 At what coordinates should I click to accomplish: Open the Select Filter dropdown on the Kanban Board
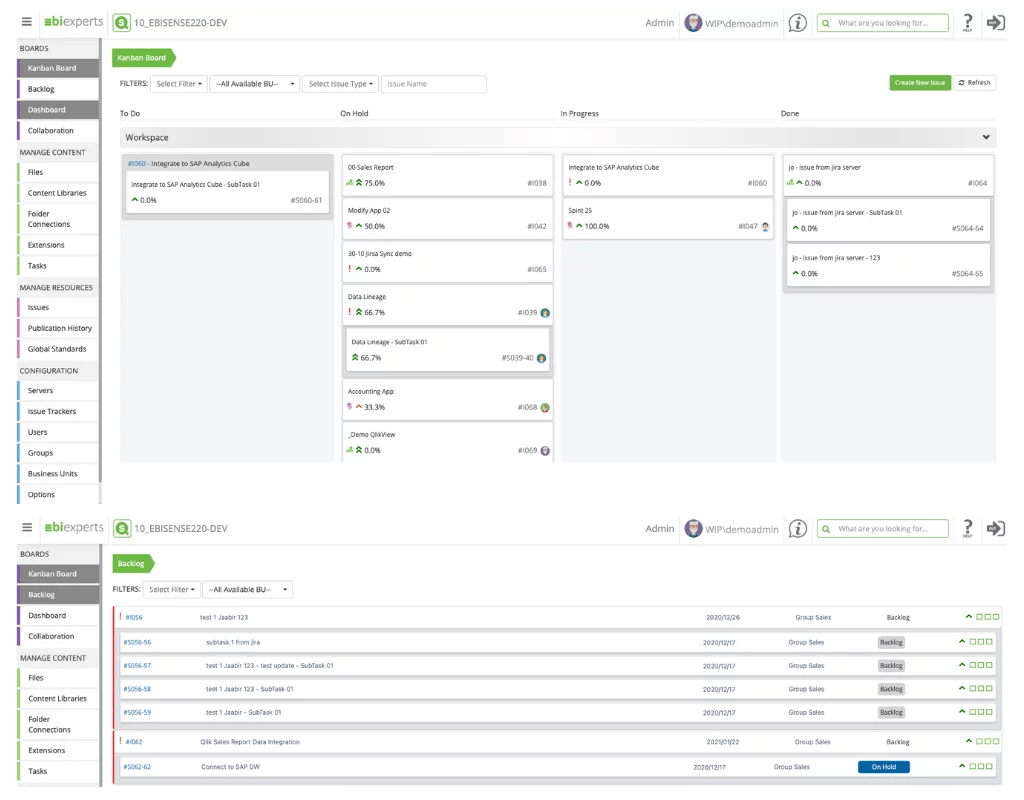[179, 84]
